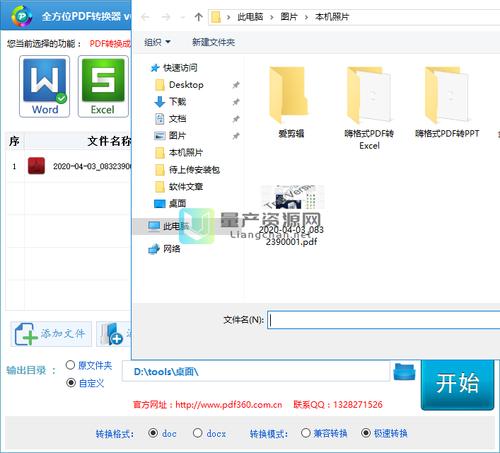Click 图片 in the address breadcrumb
This screenshot has height=453, width=500.
click(289, 17)
